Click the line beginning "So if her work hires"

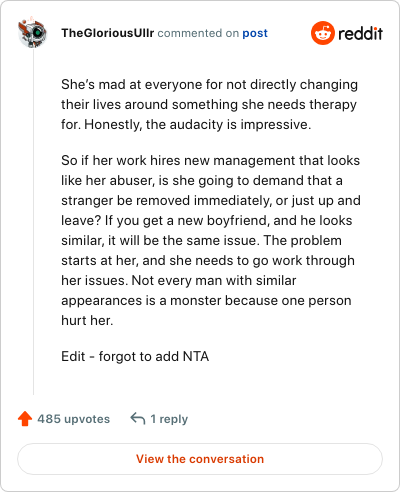[211, 160]
